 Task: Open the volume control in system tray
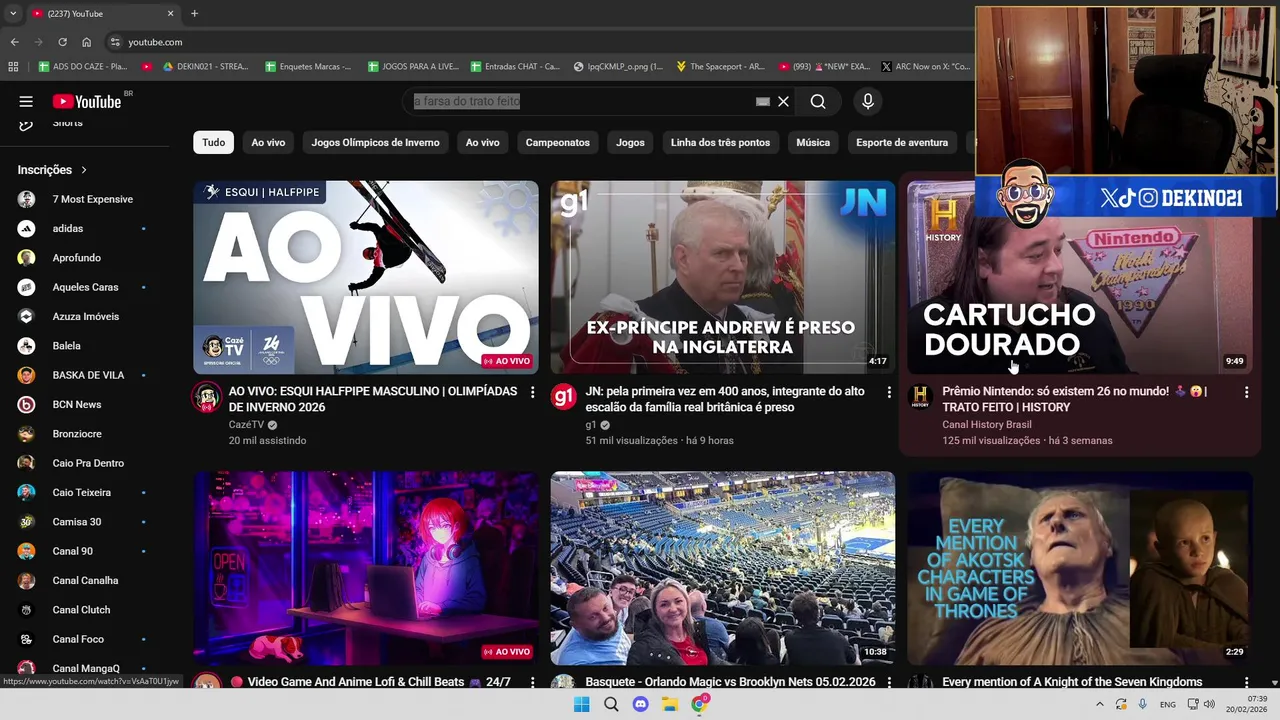coord(1209,704)
